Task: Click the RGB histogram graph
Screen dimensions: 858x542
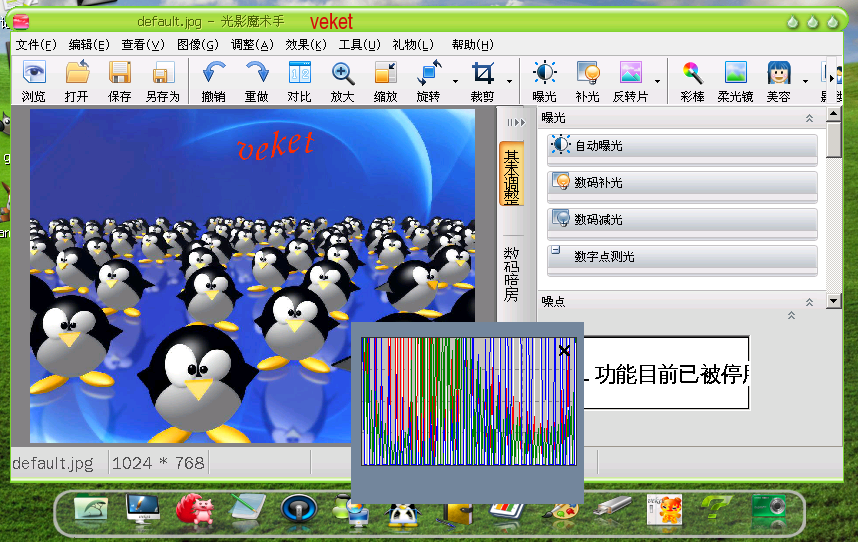Action: 469,401
